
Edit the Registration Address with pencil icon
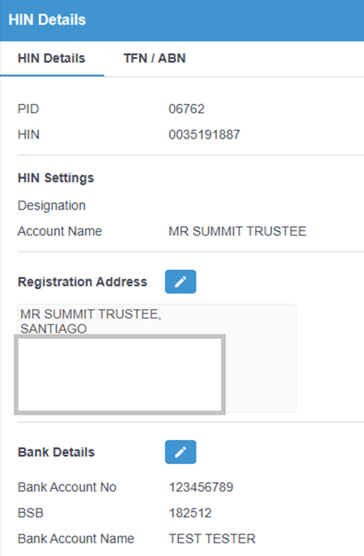pos(180,282)
